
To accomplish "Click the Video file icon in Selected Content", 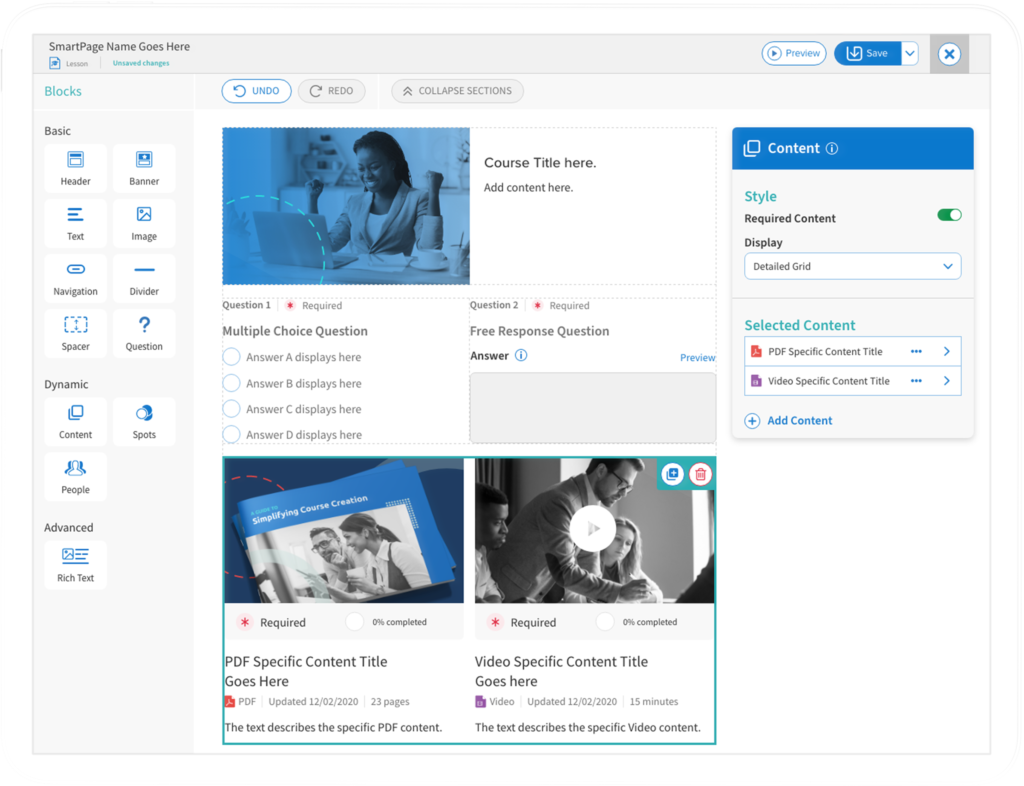I will (756, 381).
